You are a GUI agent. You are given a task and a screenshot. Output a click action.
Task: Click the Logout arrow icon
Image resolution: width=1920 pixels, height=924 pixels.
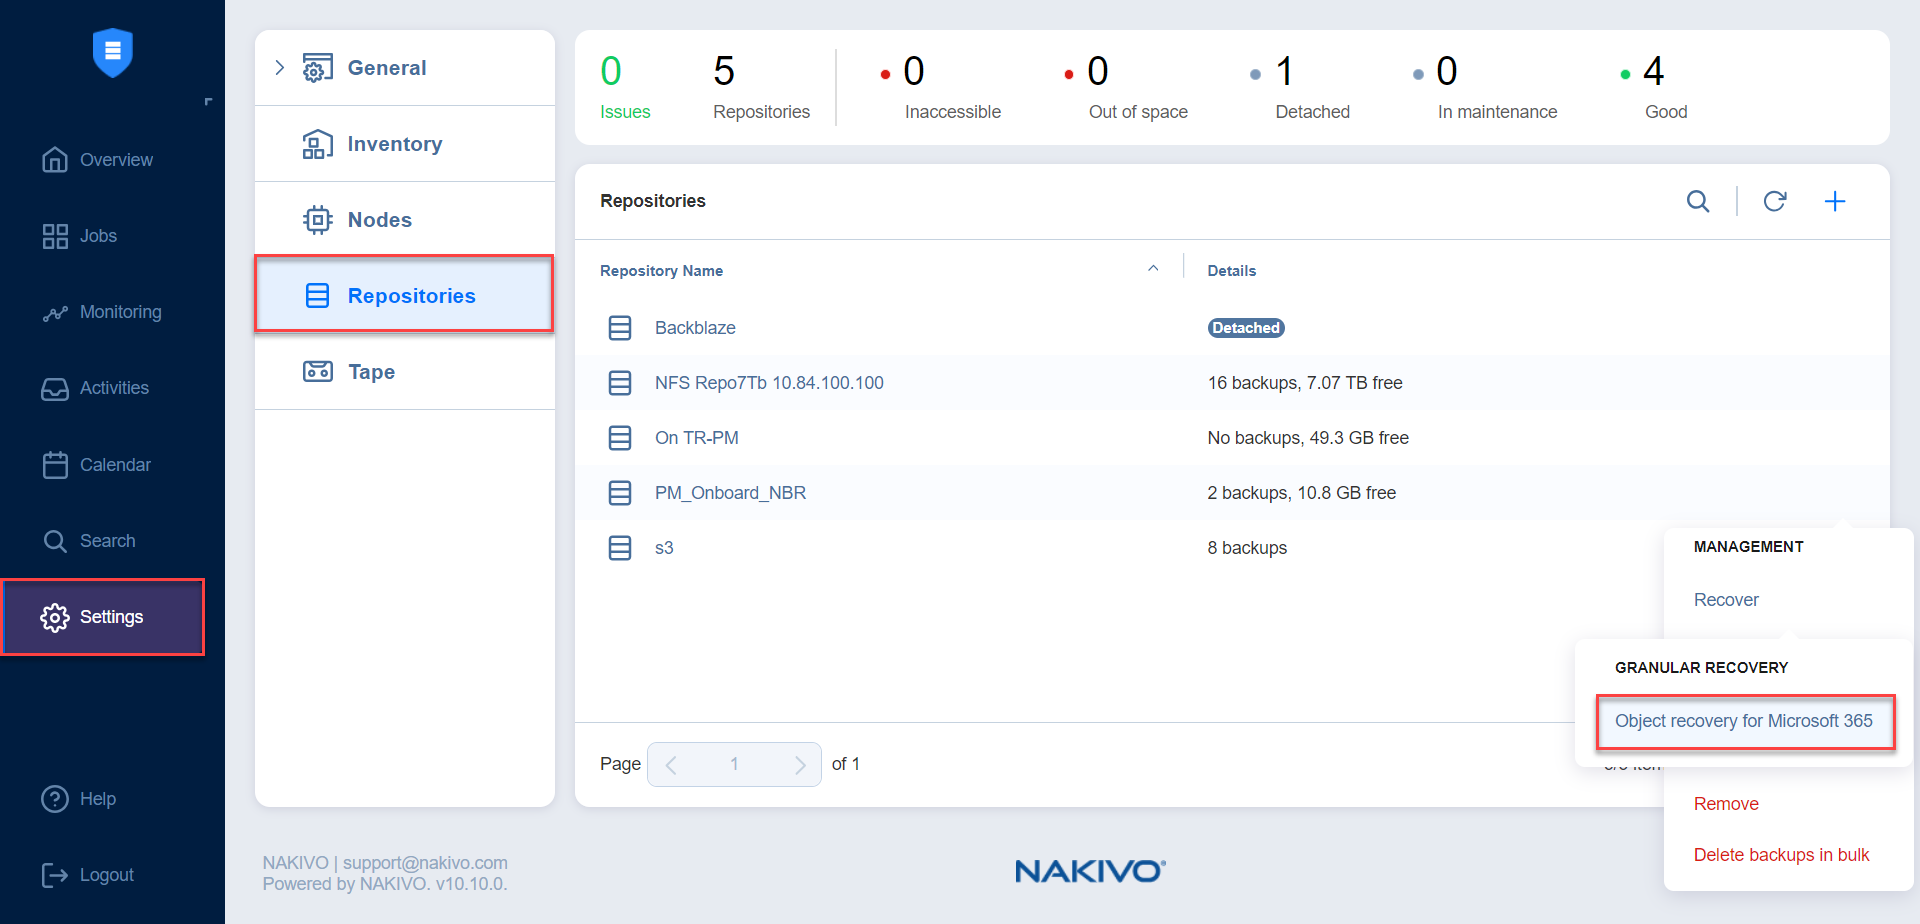(x=55, y=875)
